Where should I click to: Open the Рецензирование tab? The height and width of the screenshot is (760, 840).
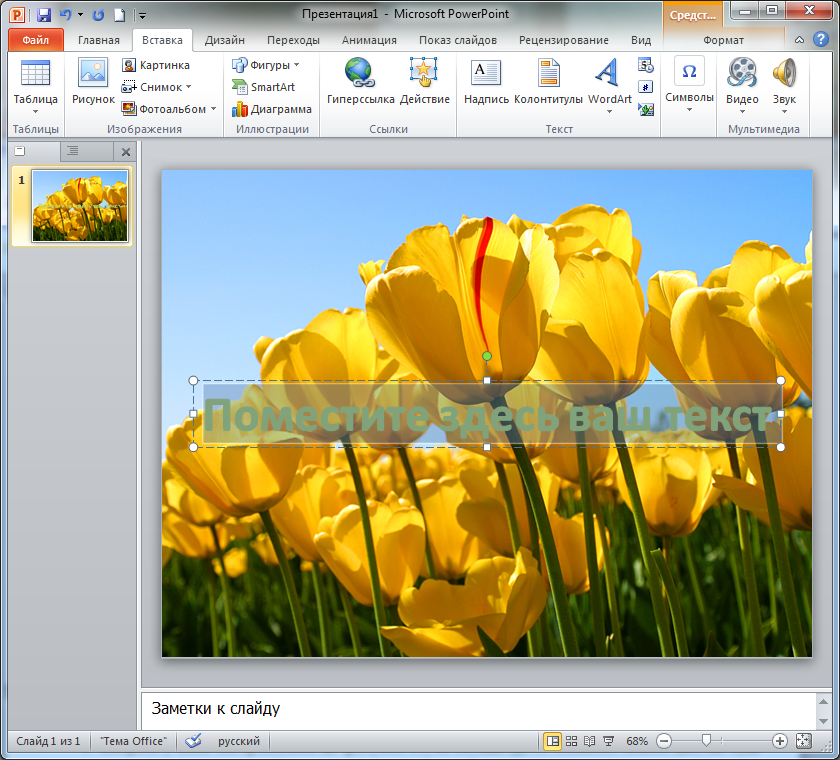[x=564, y=40]
